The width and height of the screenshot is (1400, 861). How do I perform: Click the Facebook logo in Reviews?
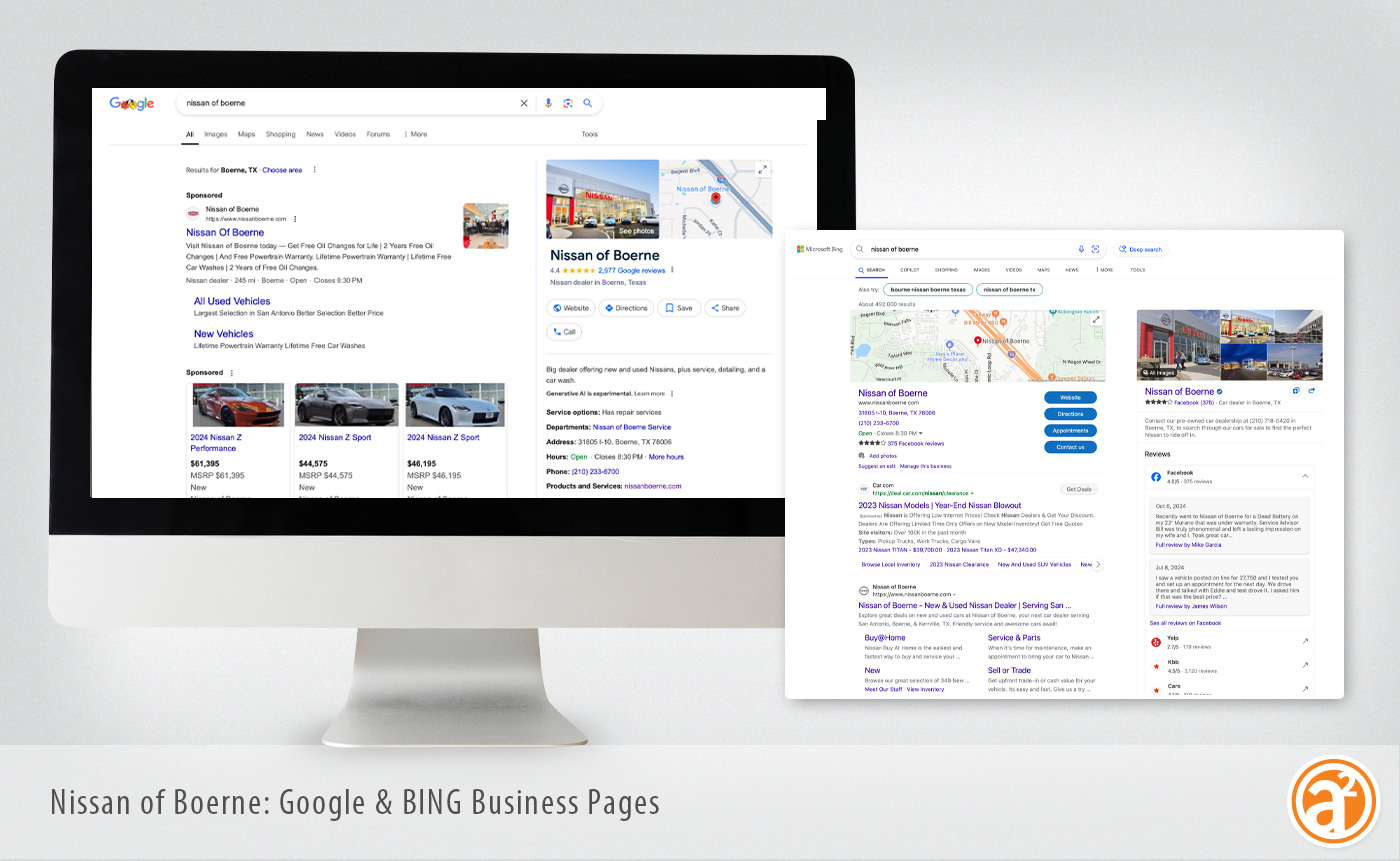pyautogui.click(x=1156, y=477)
